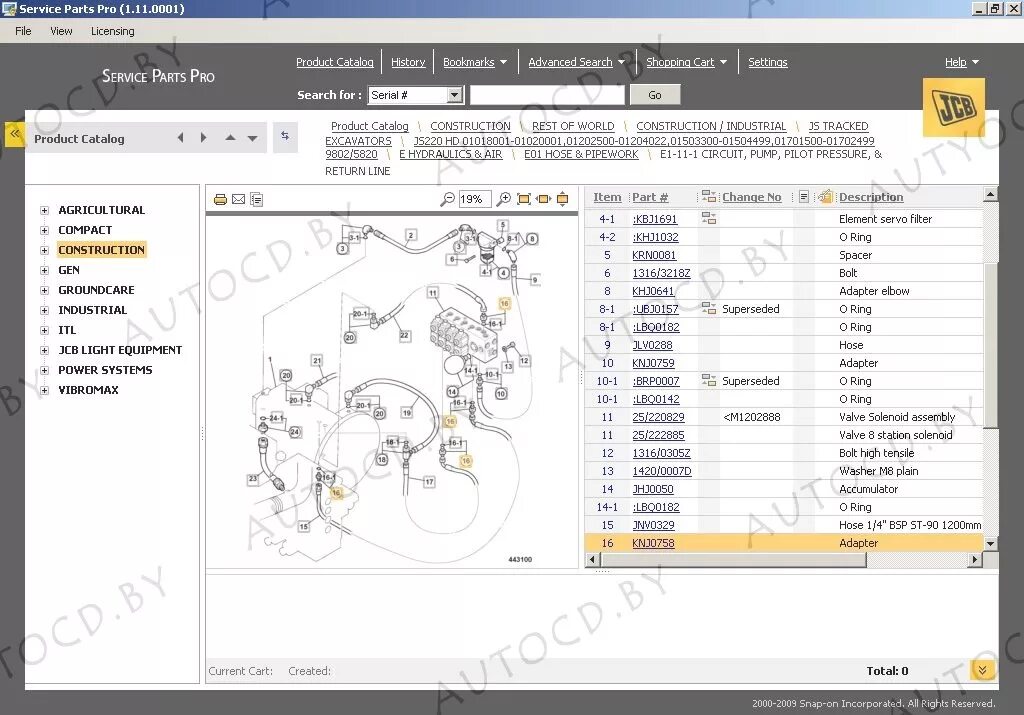Expand the JCB LIGHT EQUIPMENT tree node
Viewport: 1024px width, 715px height.
(44, 351)
